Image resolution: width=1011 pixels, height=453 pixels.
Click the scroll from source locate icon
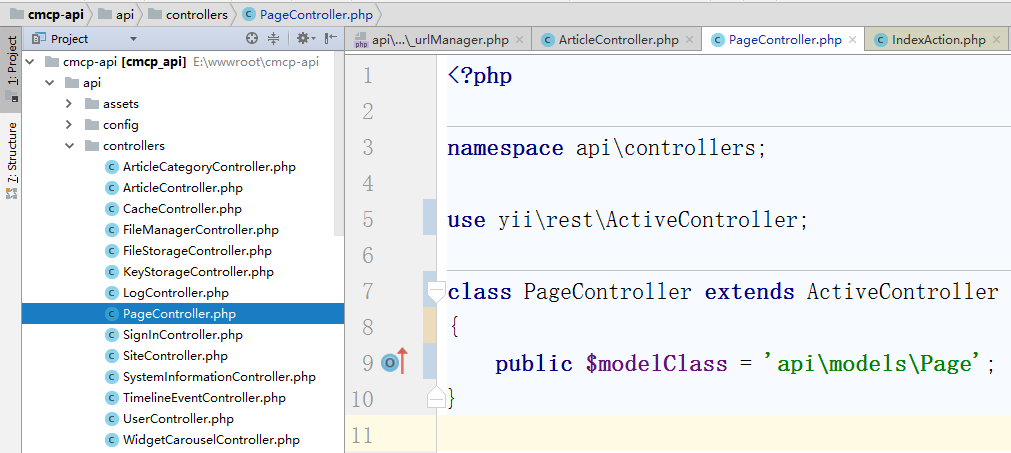pyautogui.click(x=252, y=39)
